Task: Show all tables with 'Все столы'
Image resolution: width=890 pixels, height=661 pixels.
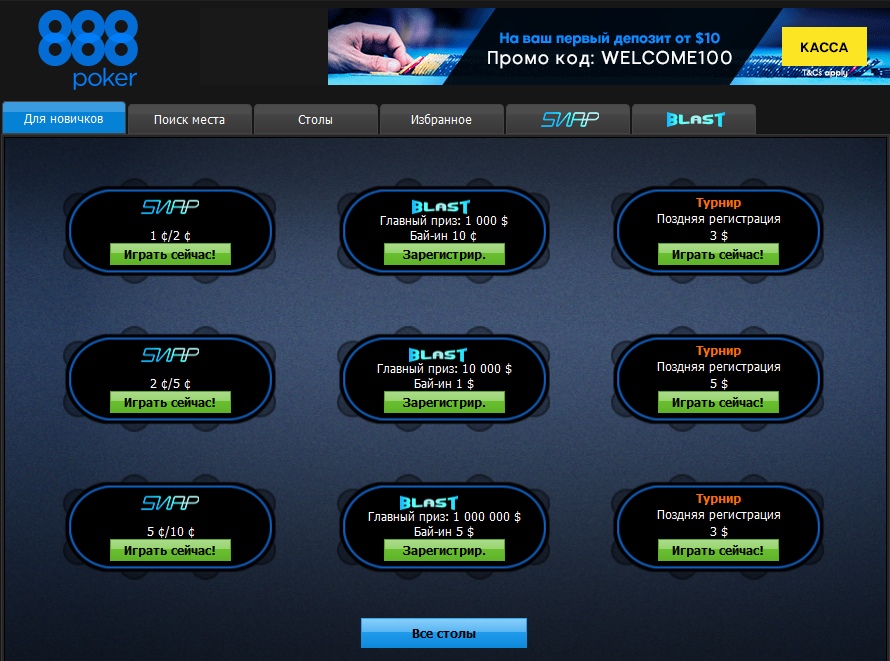Action: [444, 633]
